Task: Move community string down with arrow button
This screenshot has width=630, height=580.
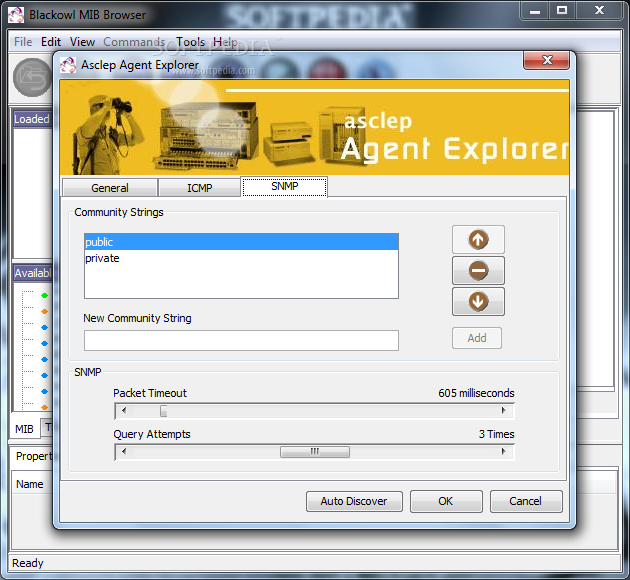Action: point(478,301)
